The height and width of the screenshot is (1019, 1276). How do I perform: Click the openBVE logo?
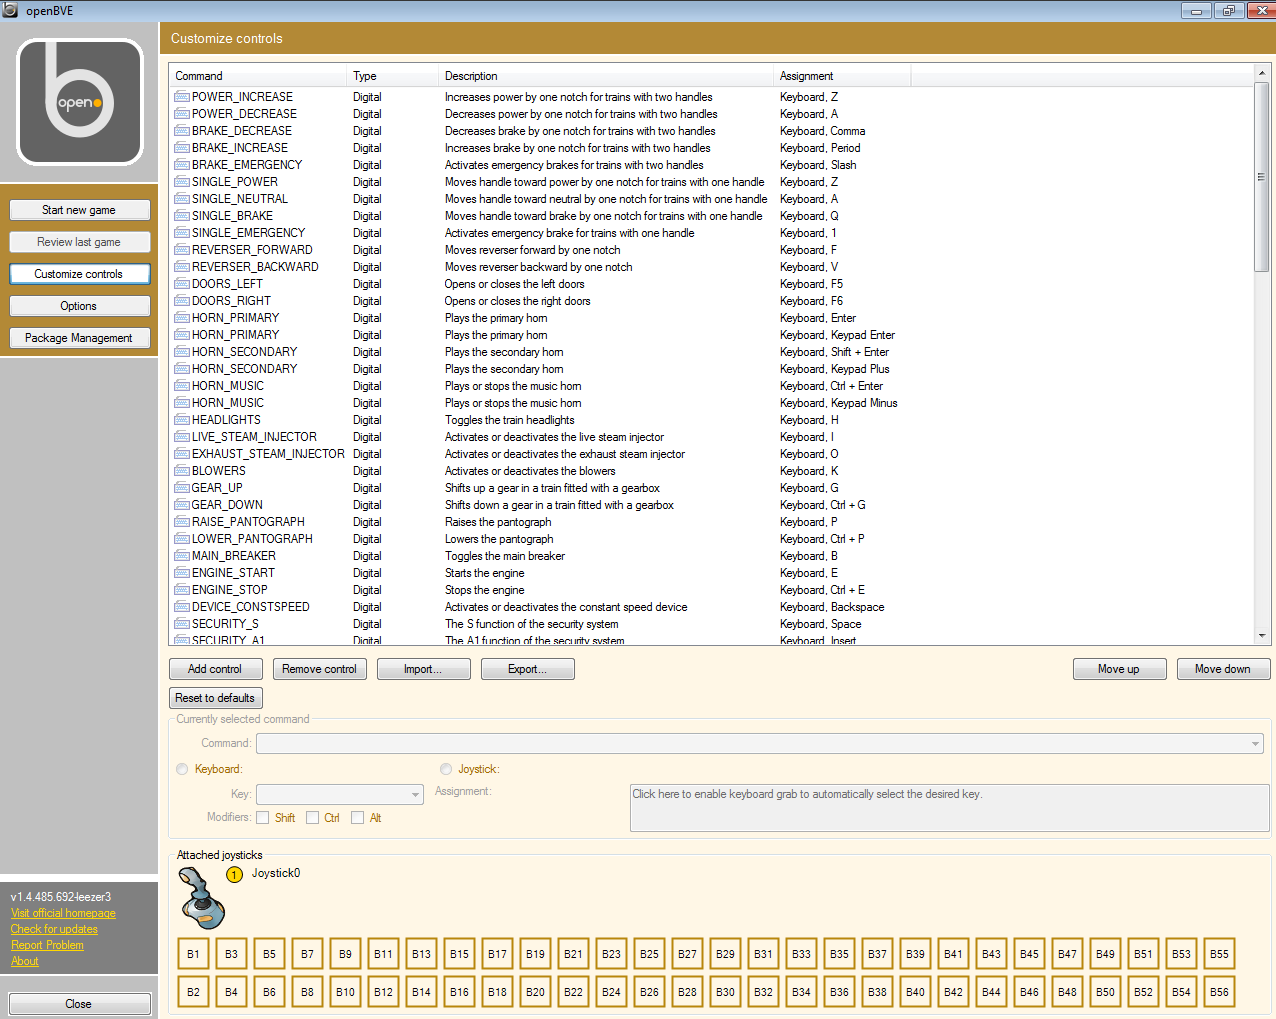(80, 102)
